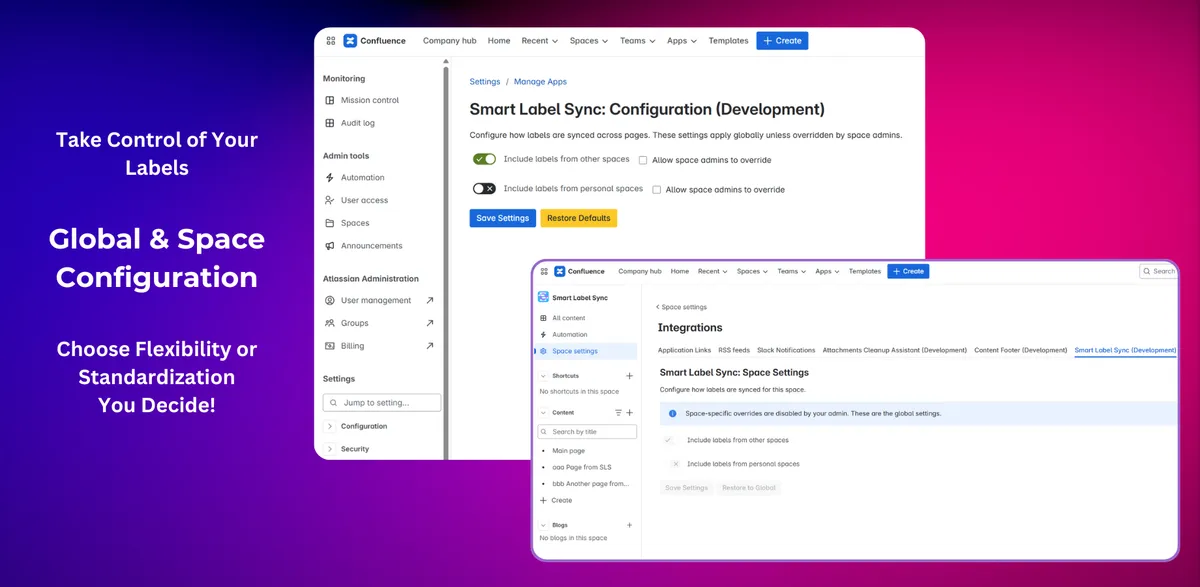
Task: Add content with the Content plus icon
Action: [x=630, y=412]
